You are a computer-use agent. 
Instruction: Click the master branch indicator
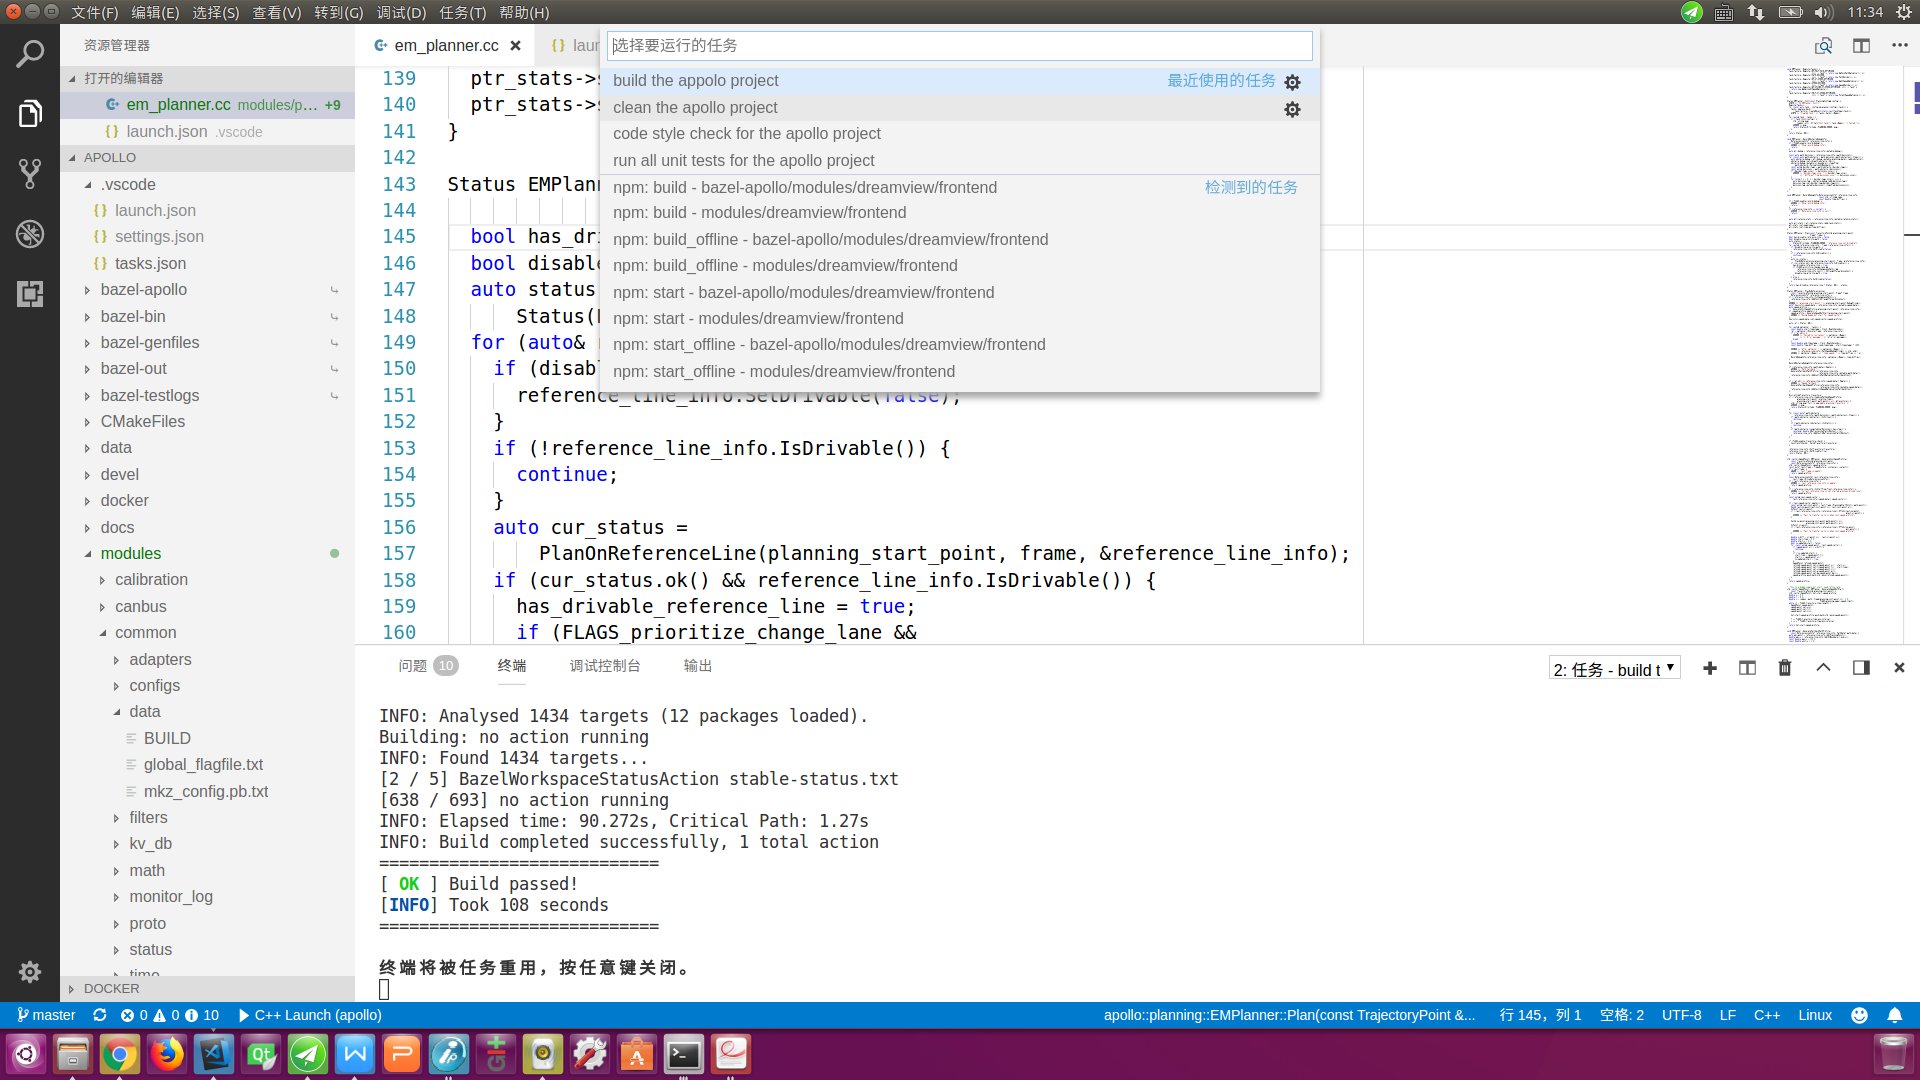coord(47,1015)
